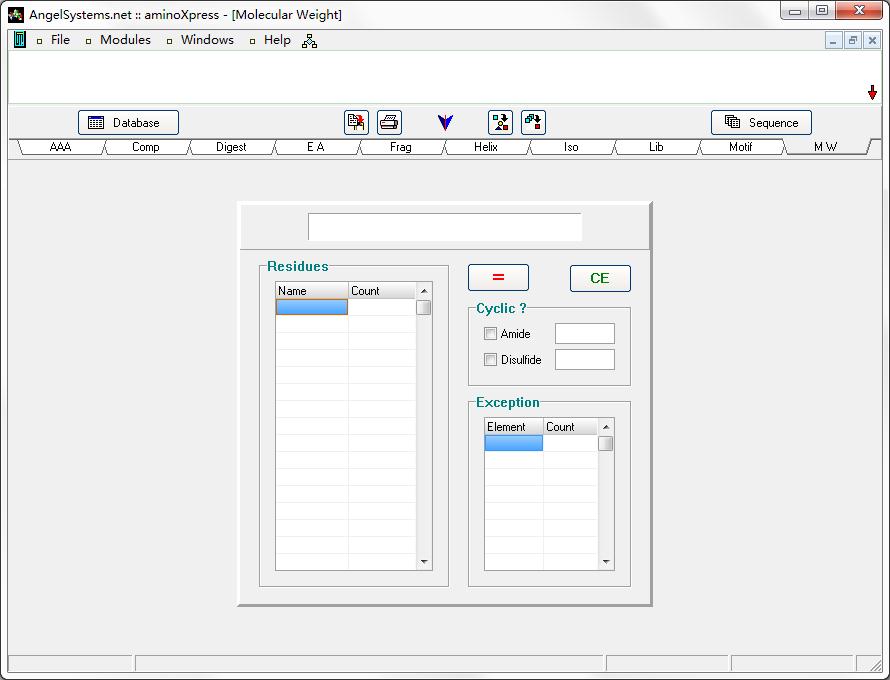Viewport: 890px width, 680px height.
Task: Click Residues list scroll up arrow
Action: (424, 291)
